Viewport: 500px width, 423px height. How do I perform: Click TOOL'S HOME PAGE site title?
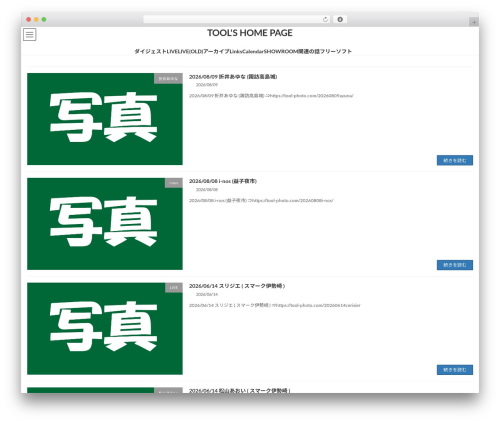click(250, 33)
